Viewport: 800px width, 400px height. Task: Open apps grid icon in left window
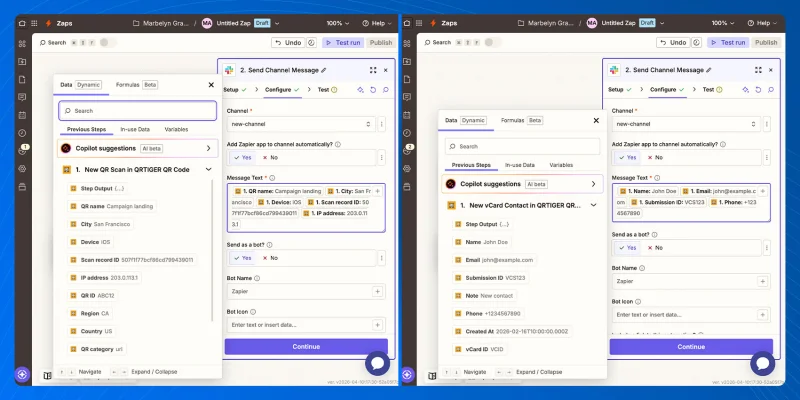[34, 23]
